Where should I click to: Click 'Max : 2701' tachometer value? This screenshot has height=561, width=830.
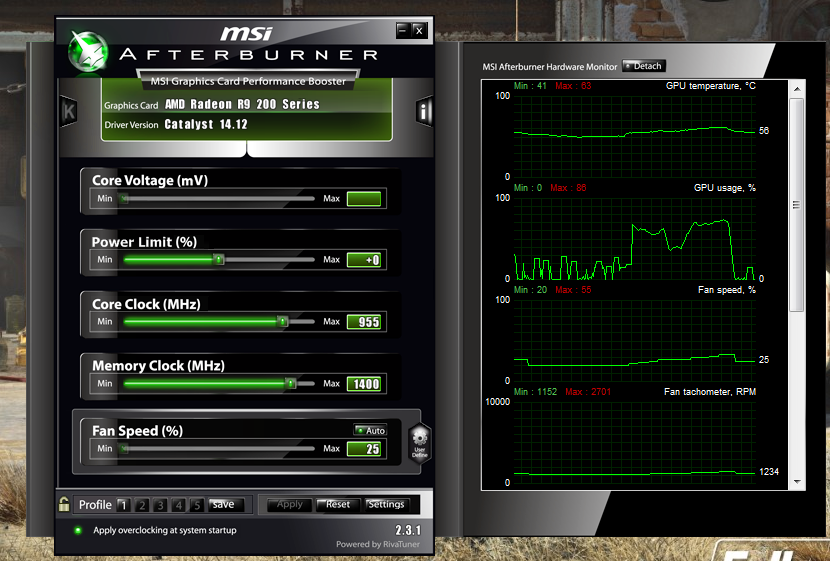pos(588,392)
